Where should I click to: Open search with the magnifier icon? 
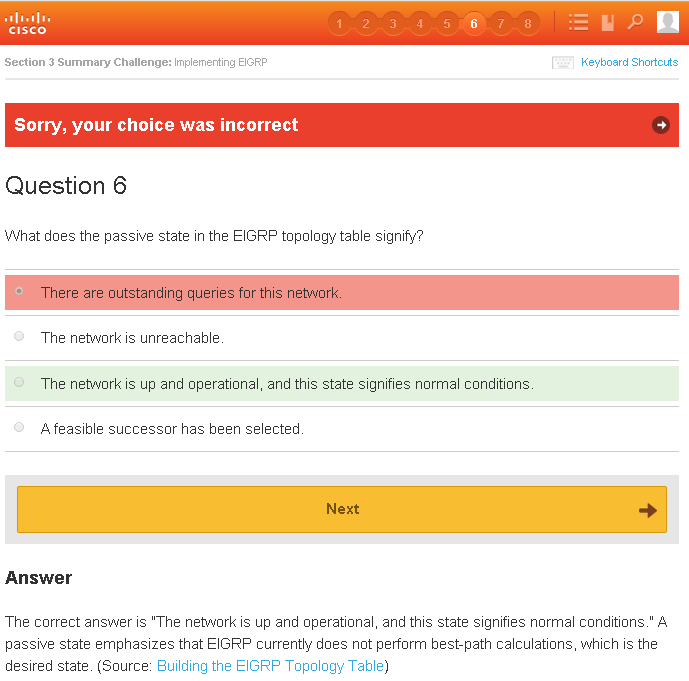coord(635,22)
